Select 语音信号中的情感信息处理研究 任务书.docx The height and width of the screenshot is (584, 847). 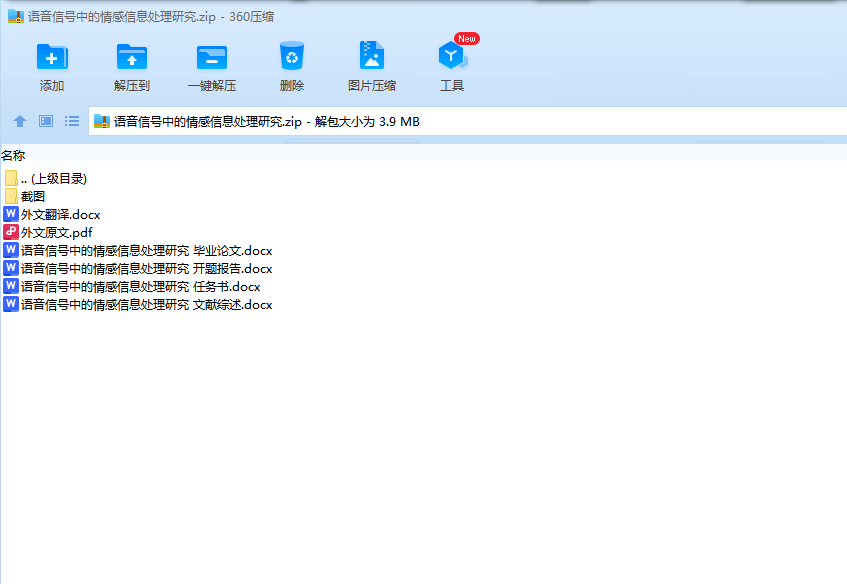coord(140,287)
